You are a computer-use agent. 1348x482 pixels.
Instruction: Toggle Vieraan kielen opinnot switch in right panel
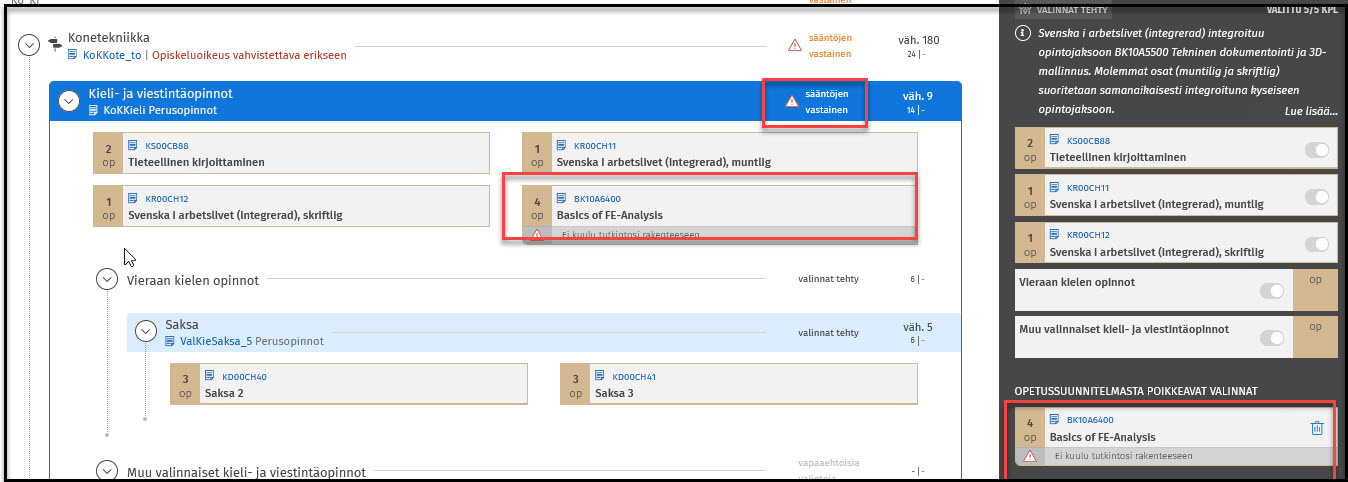(1272, 291)
